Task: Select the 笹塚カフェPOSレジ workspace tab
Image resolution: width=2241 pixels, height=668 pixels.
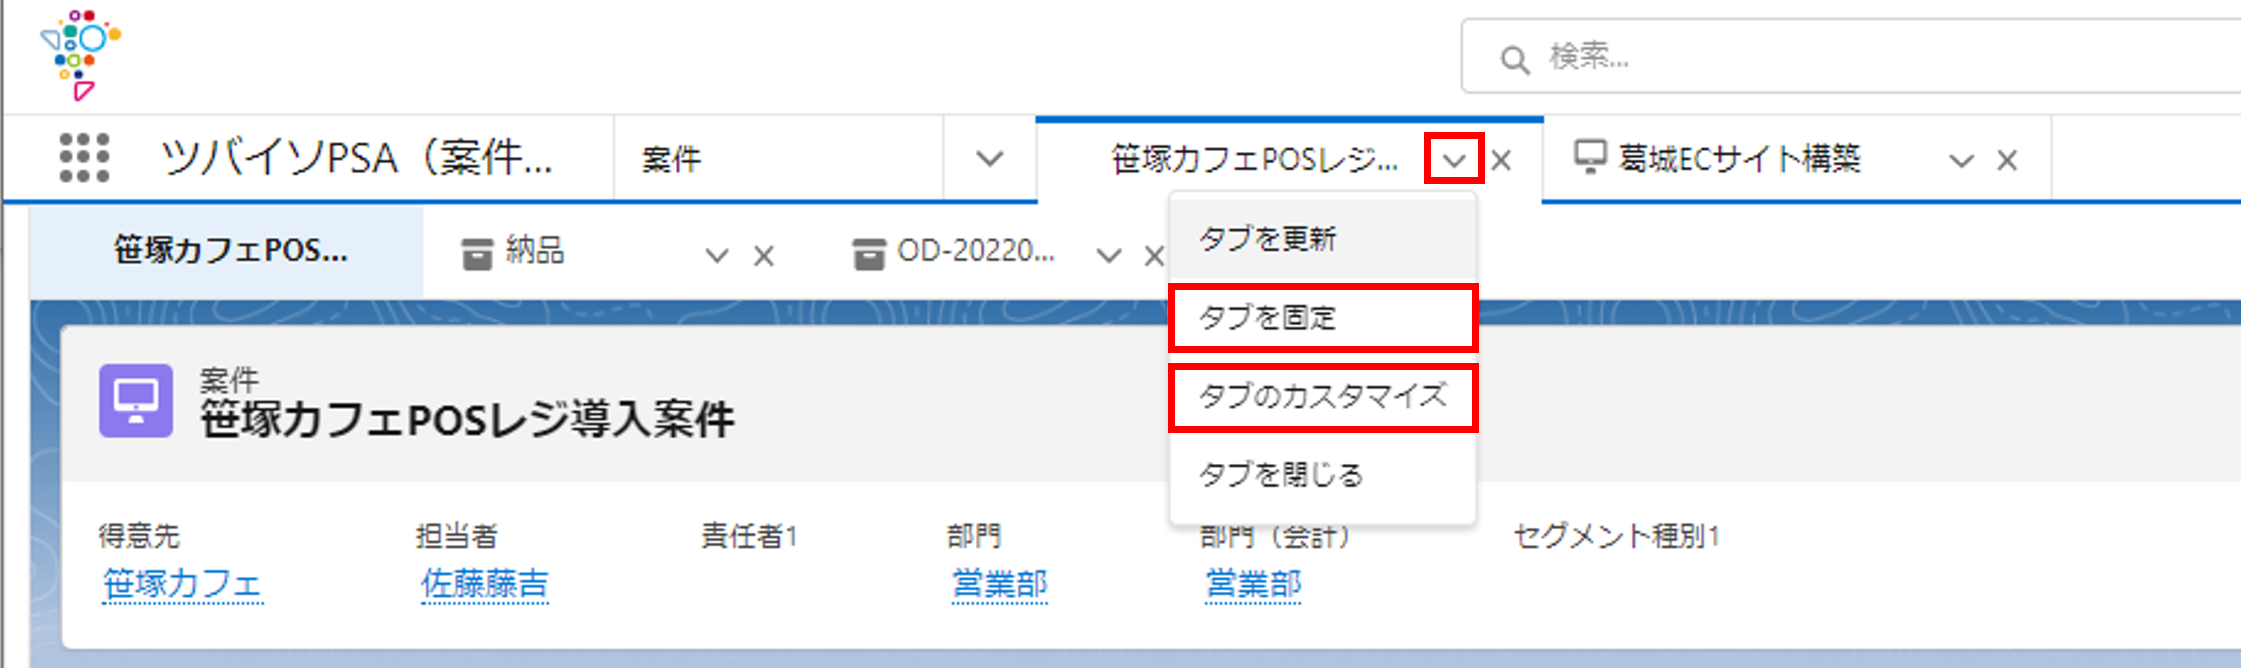Action: (1255, 159)
